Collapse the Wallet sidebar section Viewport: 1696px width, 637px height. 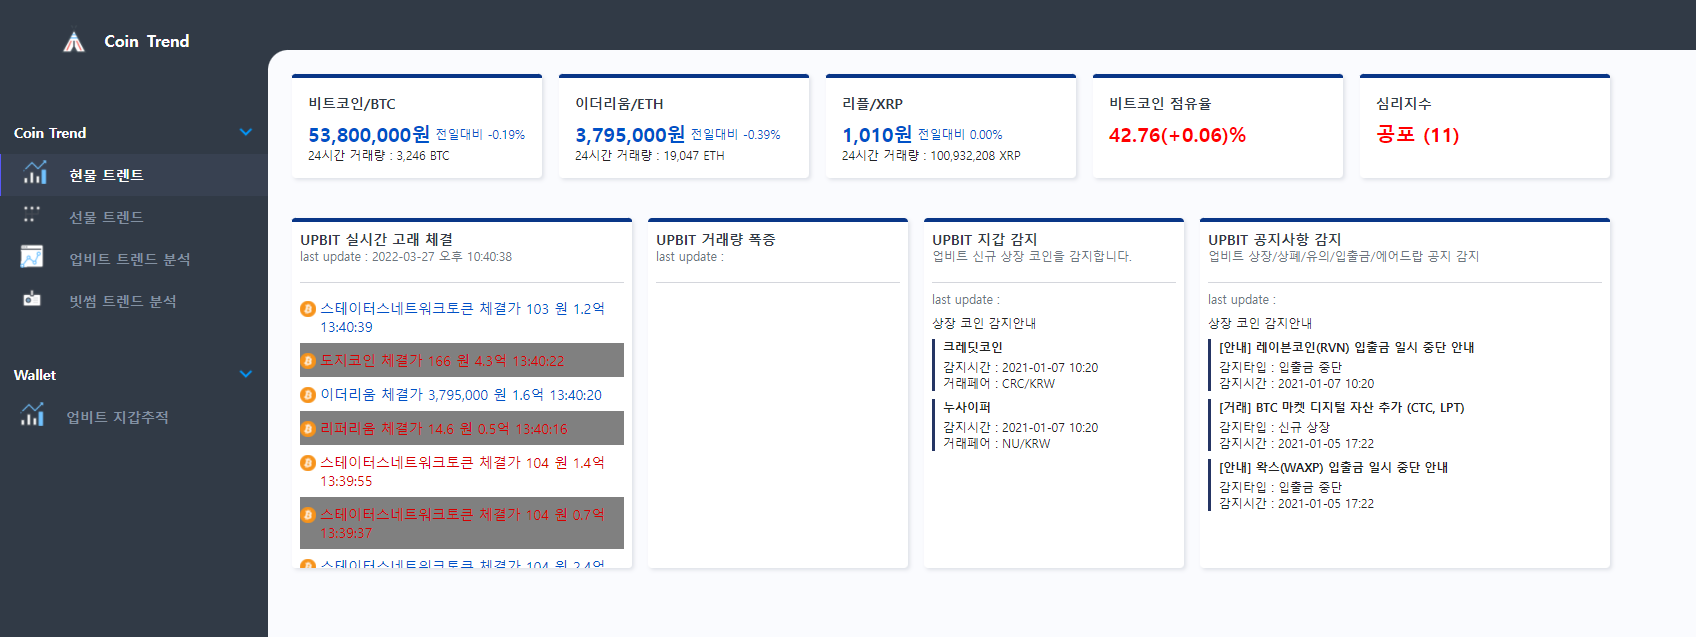(246, 374)
